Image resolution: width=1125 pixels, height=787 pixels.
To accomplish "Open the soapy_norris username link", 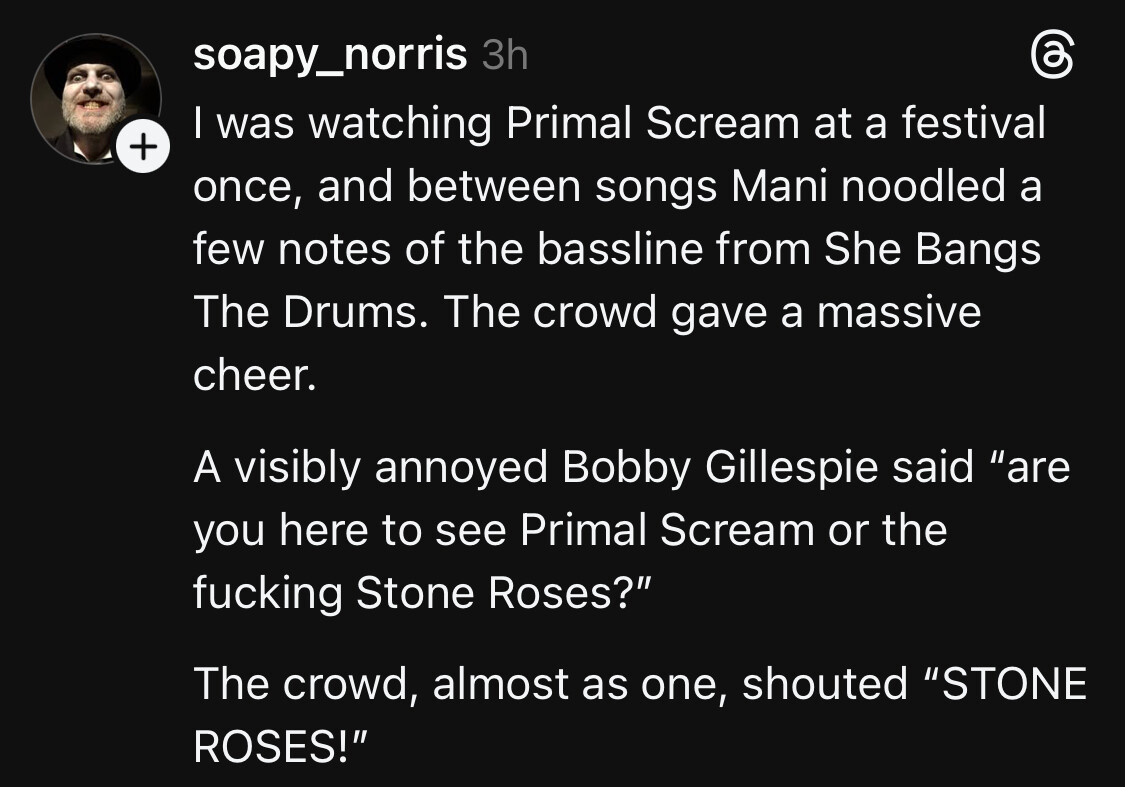I will point(329,56).
